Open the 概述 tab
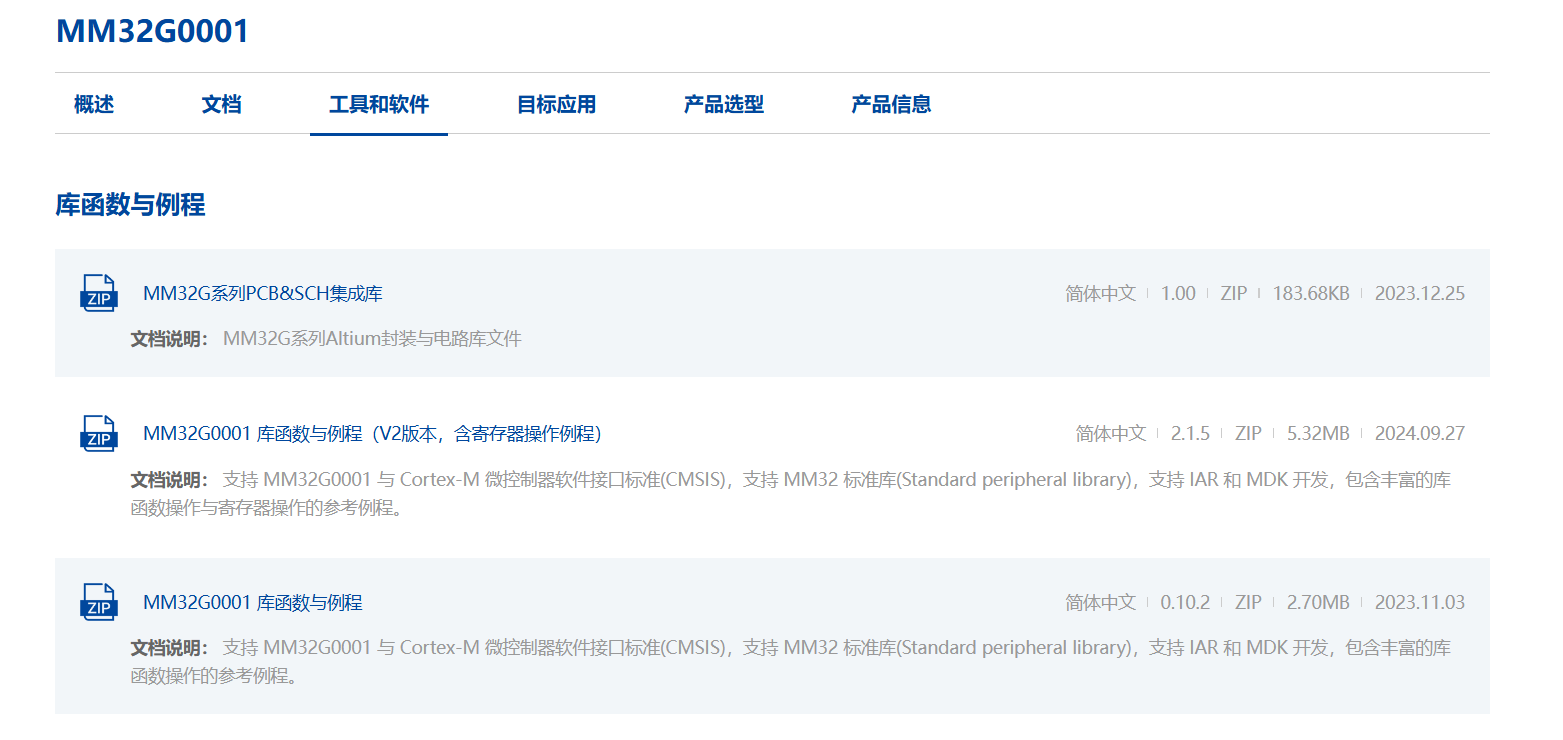Screen dimensions: 1563x740 pos(94,104)
